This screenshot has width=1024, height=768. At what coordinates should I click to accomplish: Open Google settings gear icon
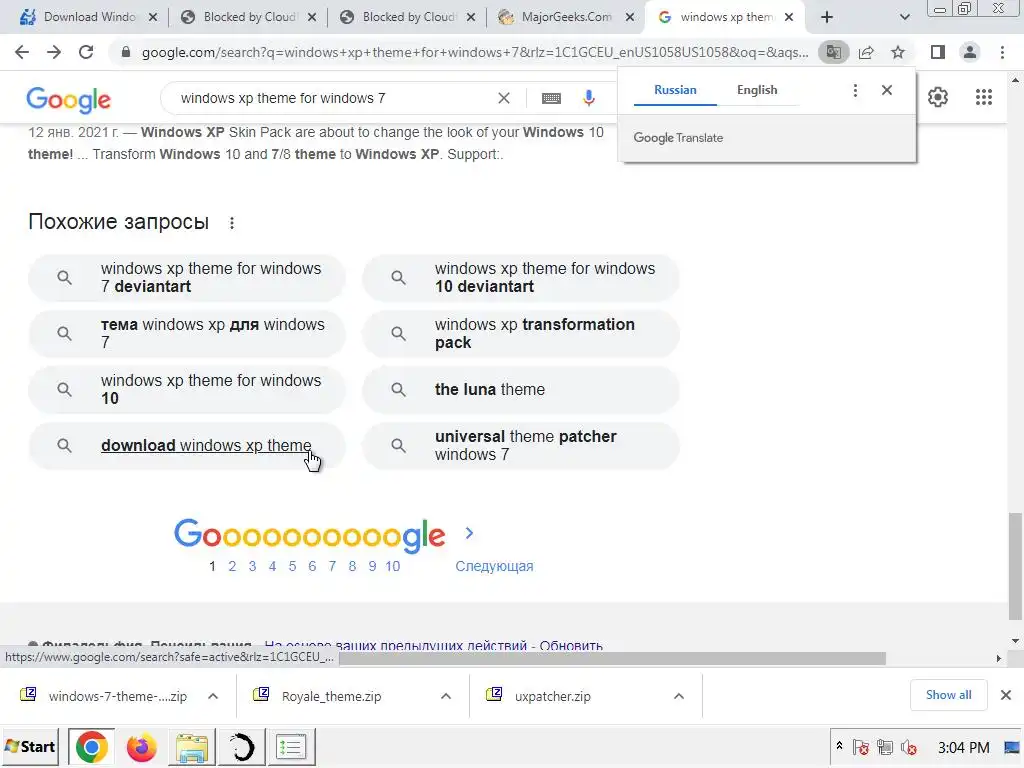click(x=938, y=97)
